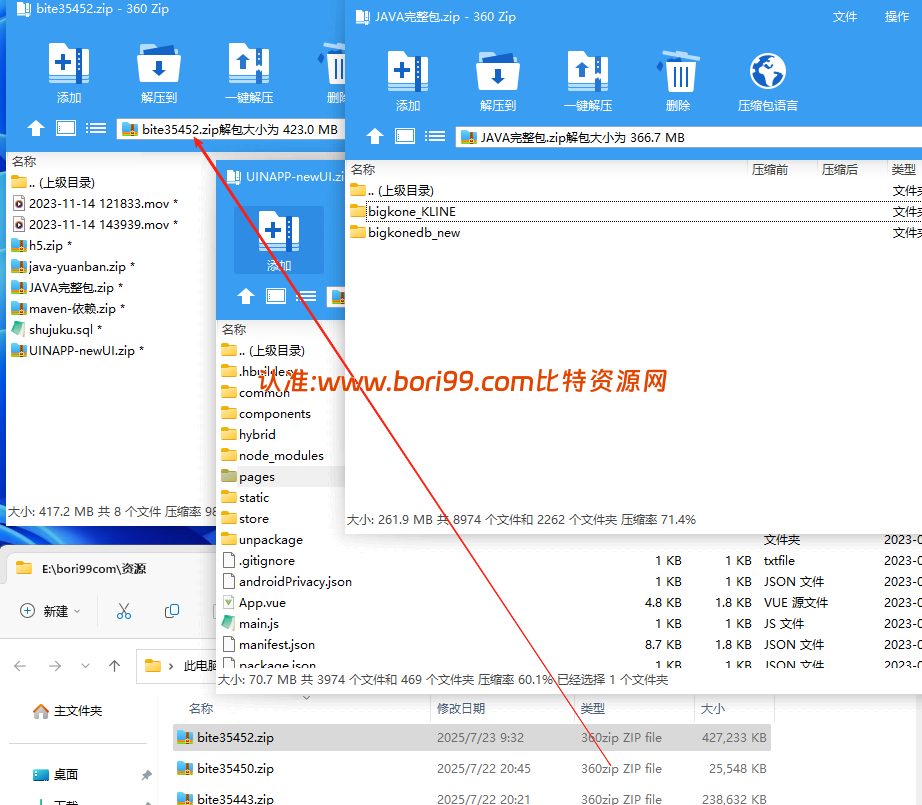
Task: Click one-key extract icon in bite35452.zip window
Action: pos(249,63)
